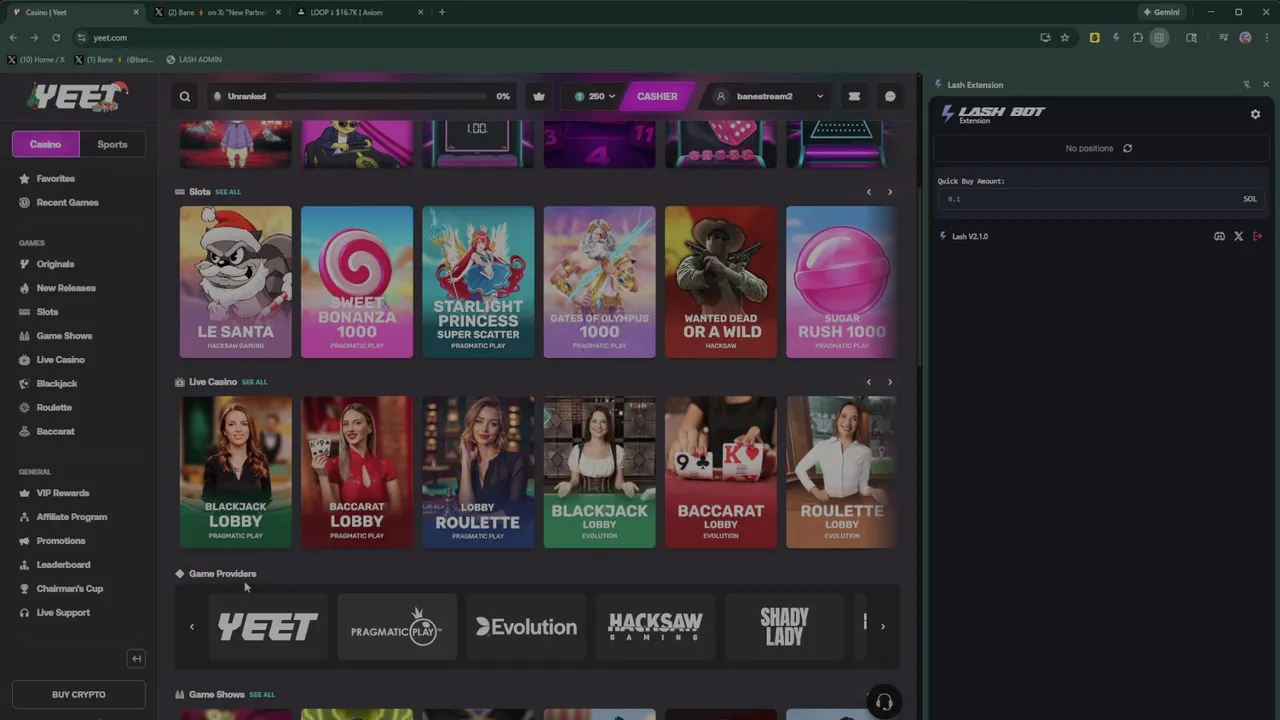The image size is (1280, 720).
Task: Show next Live Casino games arrow
Action: pos(890,382)
